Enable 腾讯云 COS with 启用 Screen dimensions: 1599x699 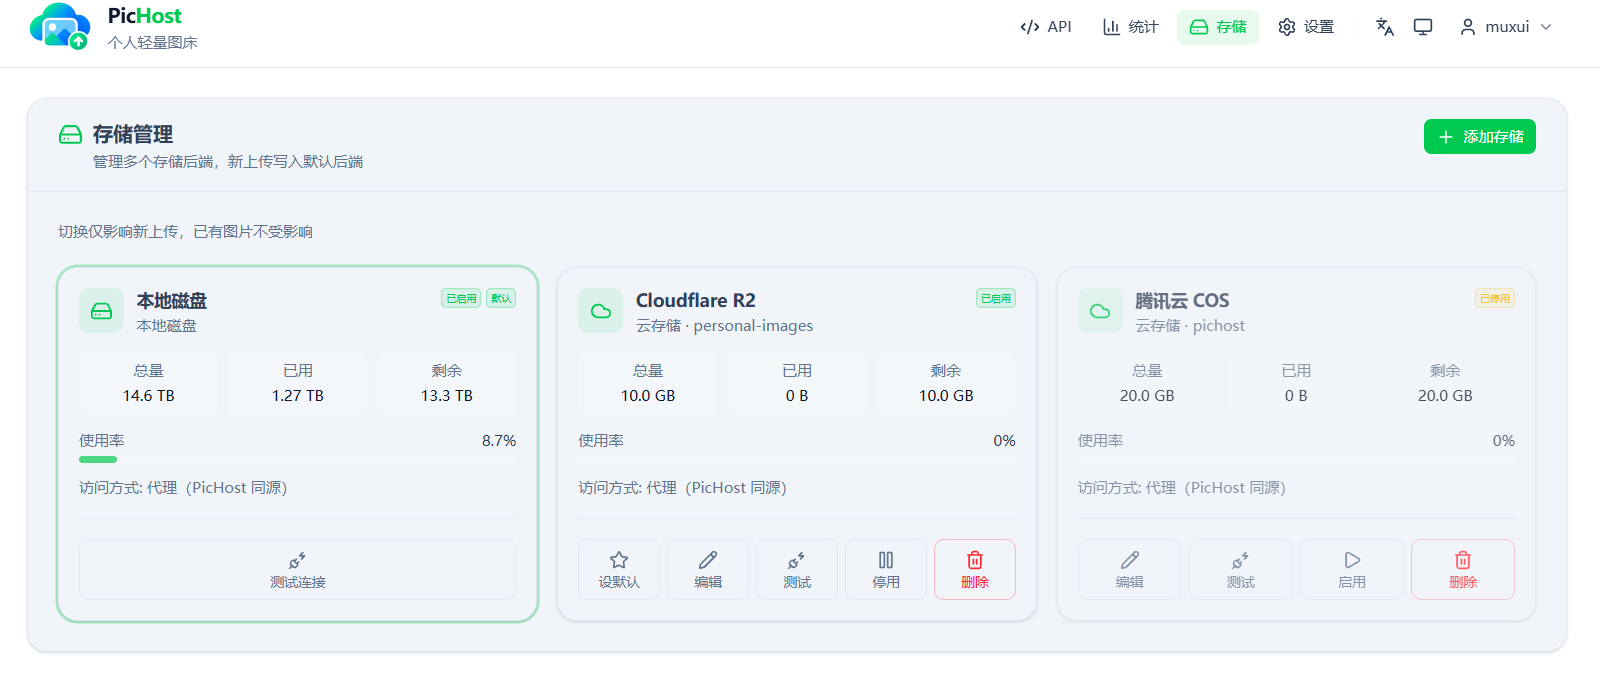point(1352,570)
